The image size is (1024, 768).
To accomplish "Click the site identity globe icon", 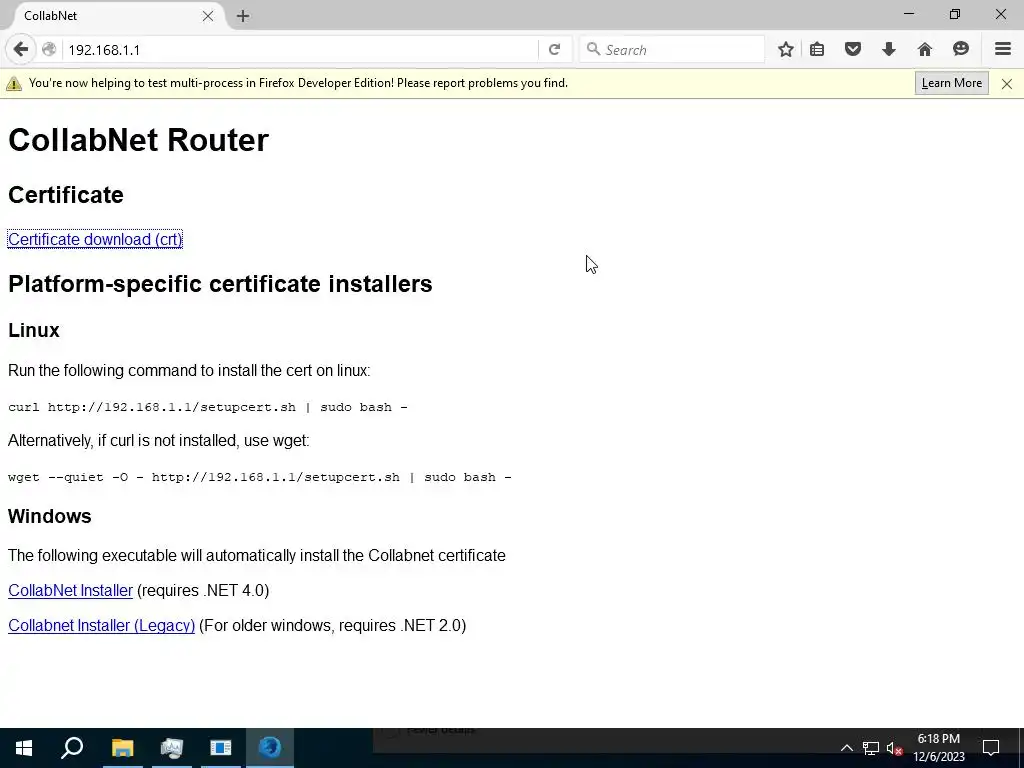I will pyautogui.click(x=49, y=50).
